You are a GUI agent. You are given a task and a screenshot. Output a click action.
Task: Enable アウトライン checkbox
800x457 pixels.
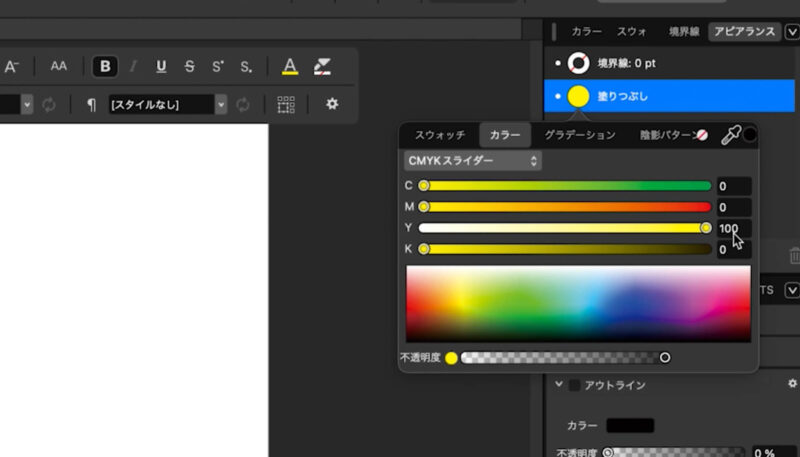click(574, 385)
